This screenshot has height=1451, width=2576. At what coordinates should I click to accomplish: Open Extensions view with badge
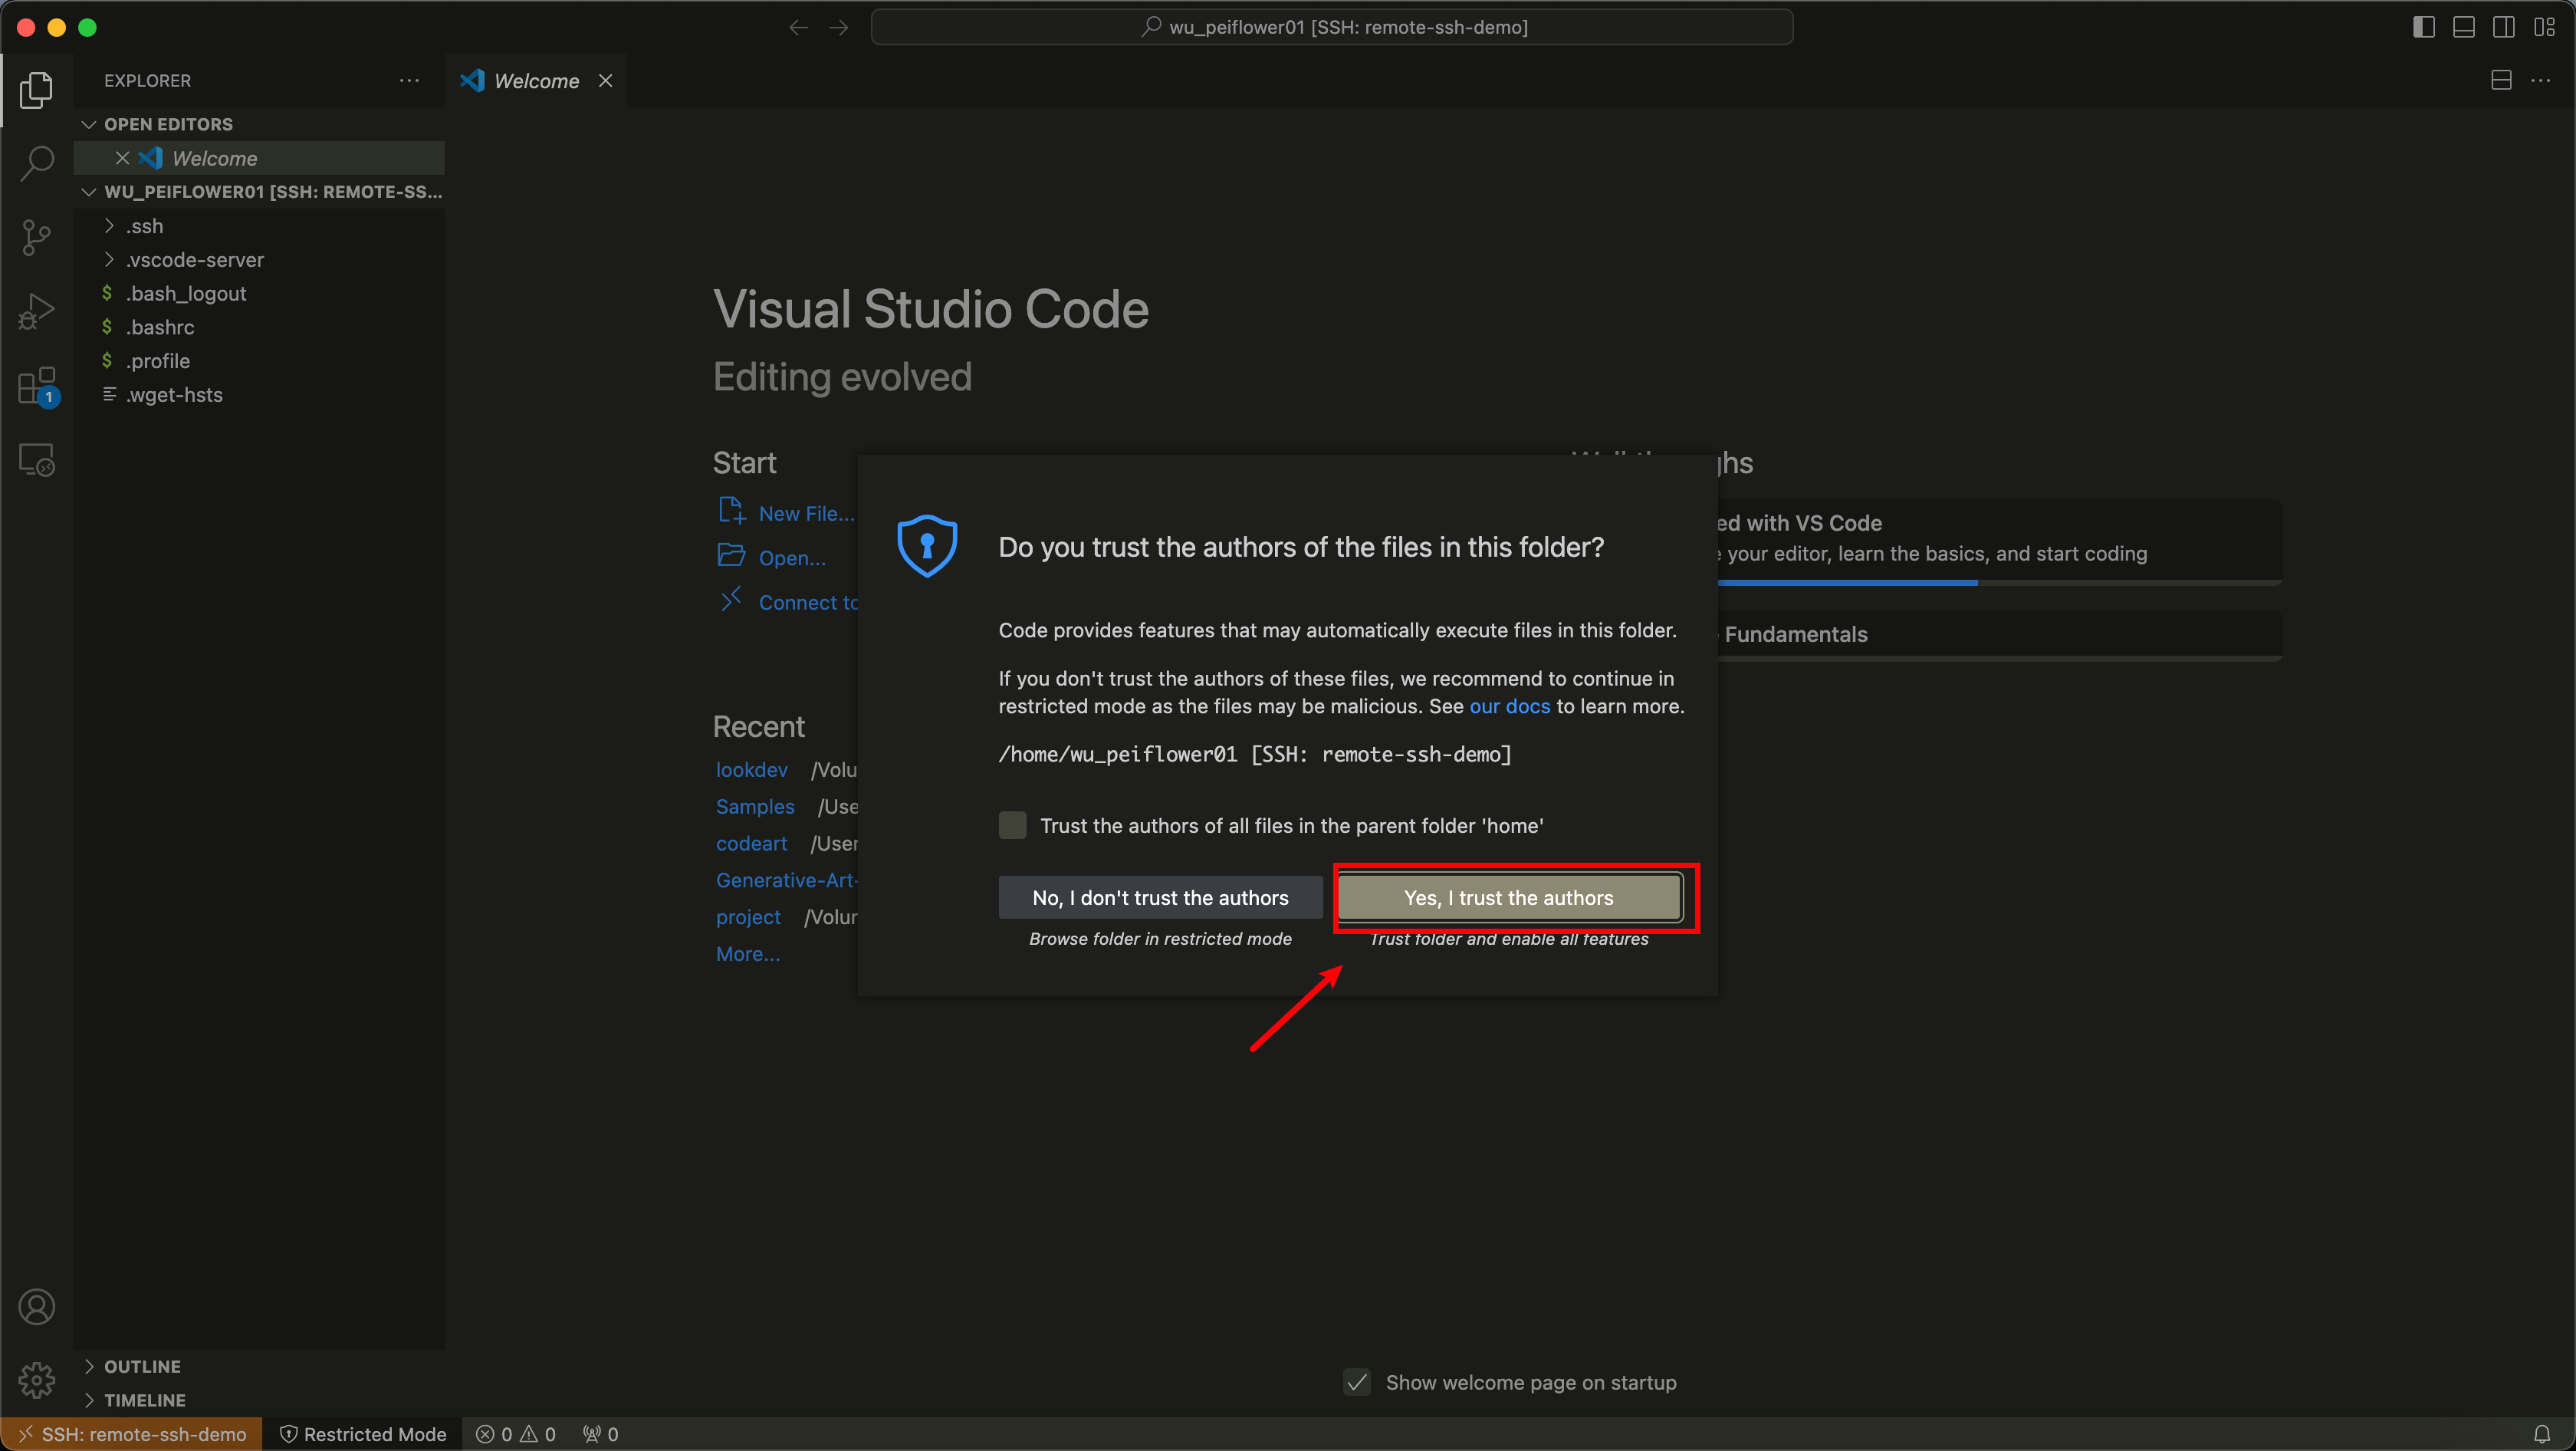click(37, 386)
